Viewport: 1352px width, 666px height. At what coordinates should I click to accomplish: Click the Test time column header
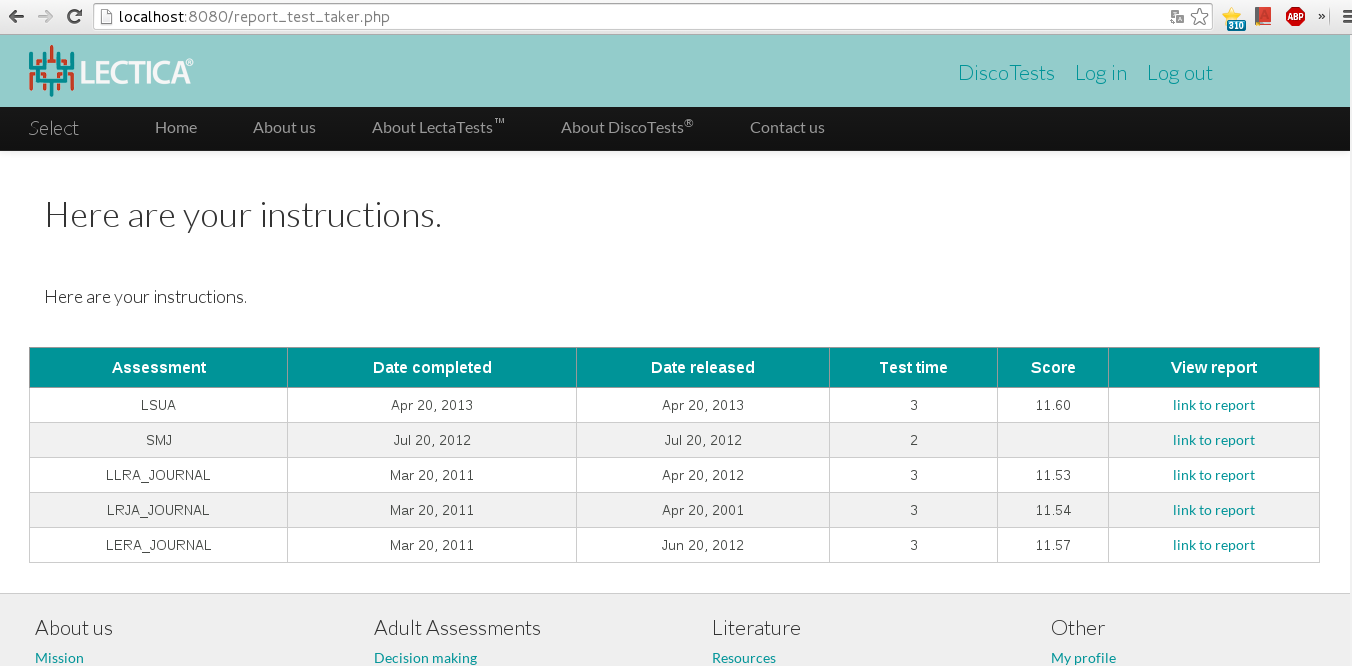point(914,367)
